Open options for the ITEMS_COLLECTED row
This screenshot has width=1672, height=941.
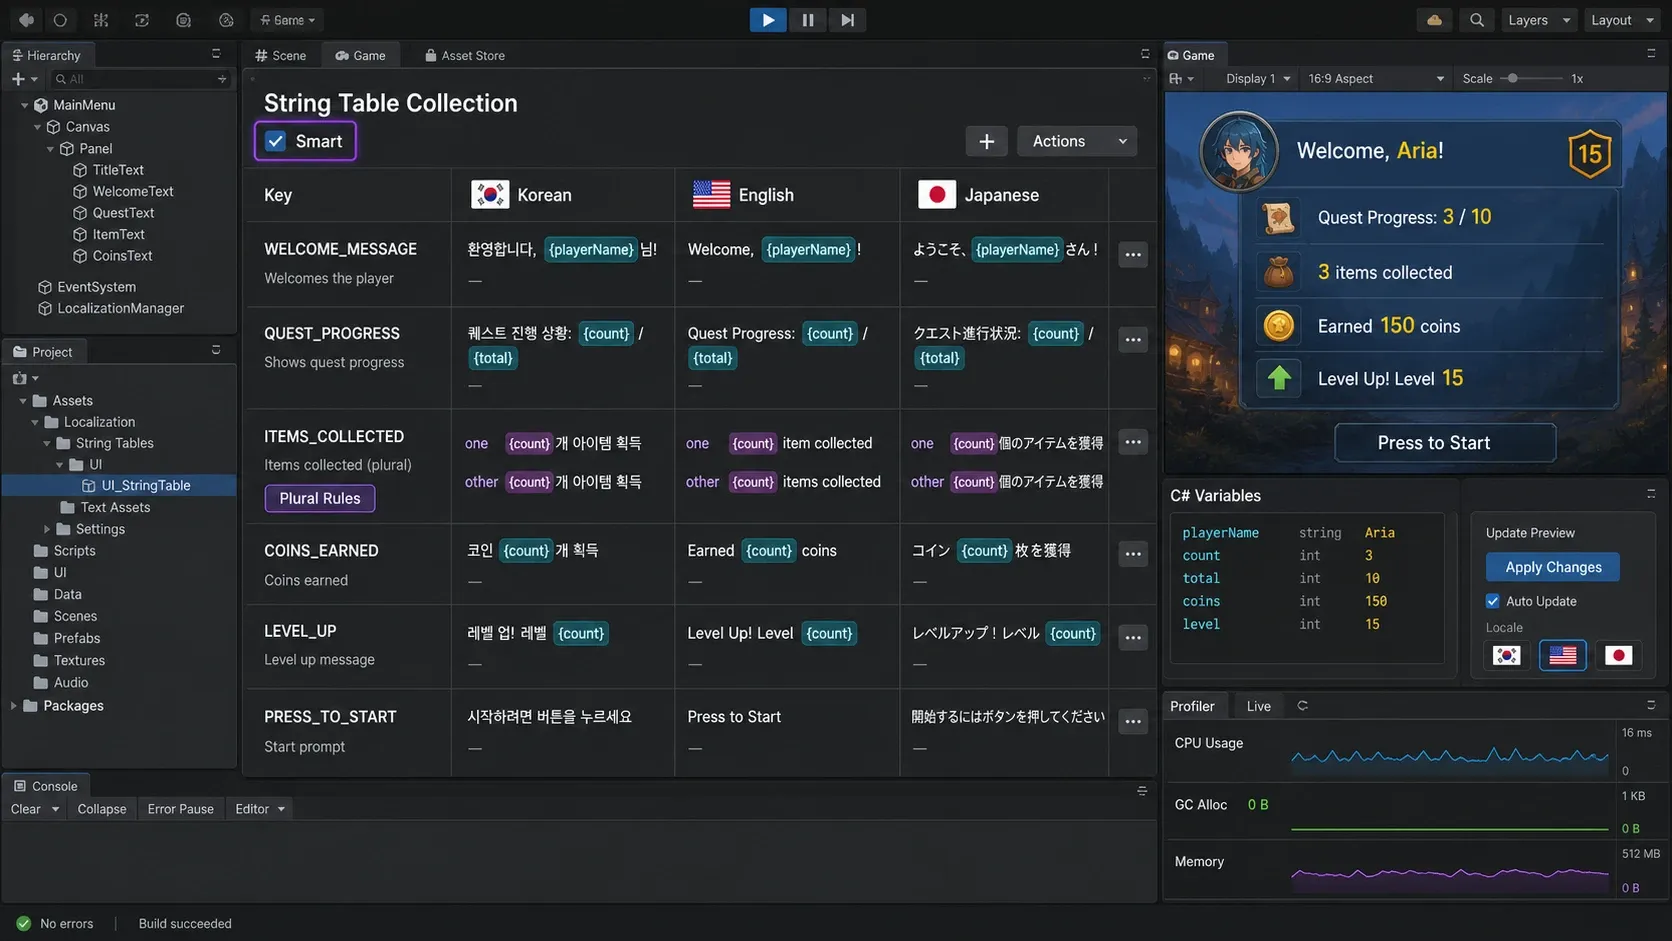pos(1132,442)
